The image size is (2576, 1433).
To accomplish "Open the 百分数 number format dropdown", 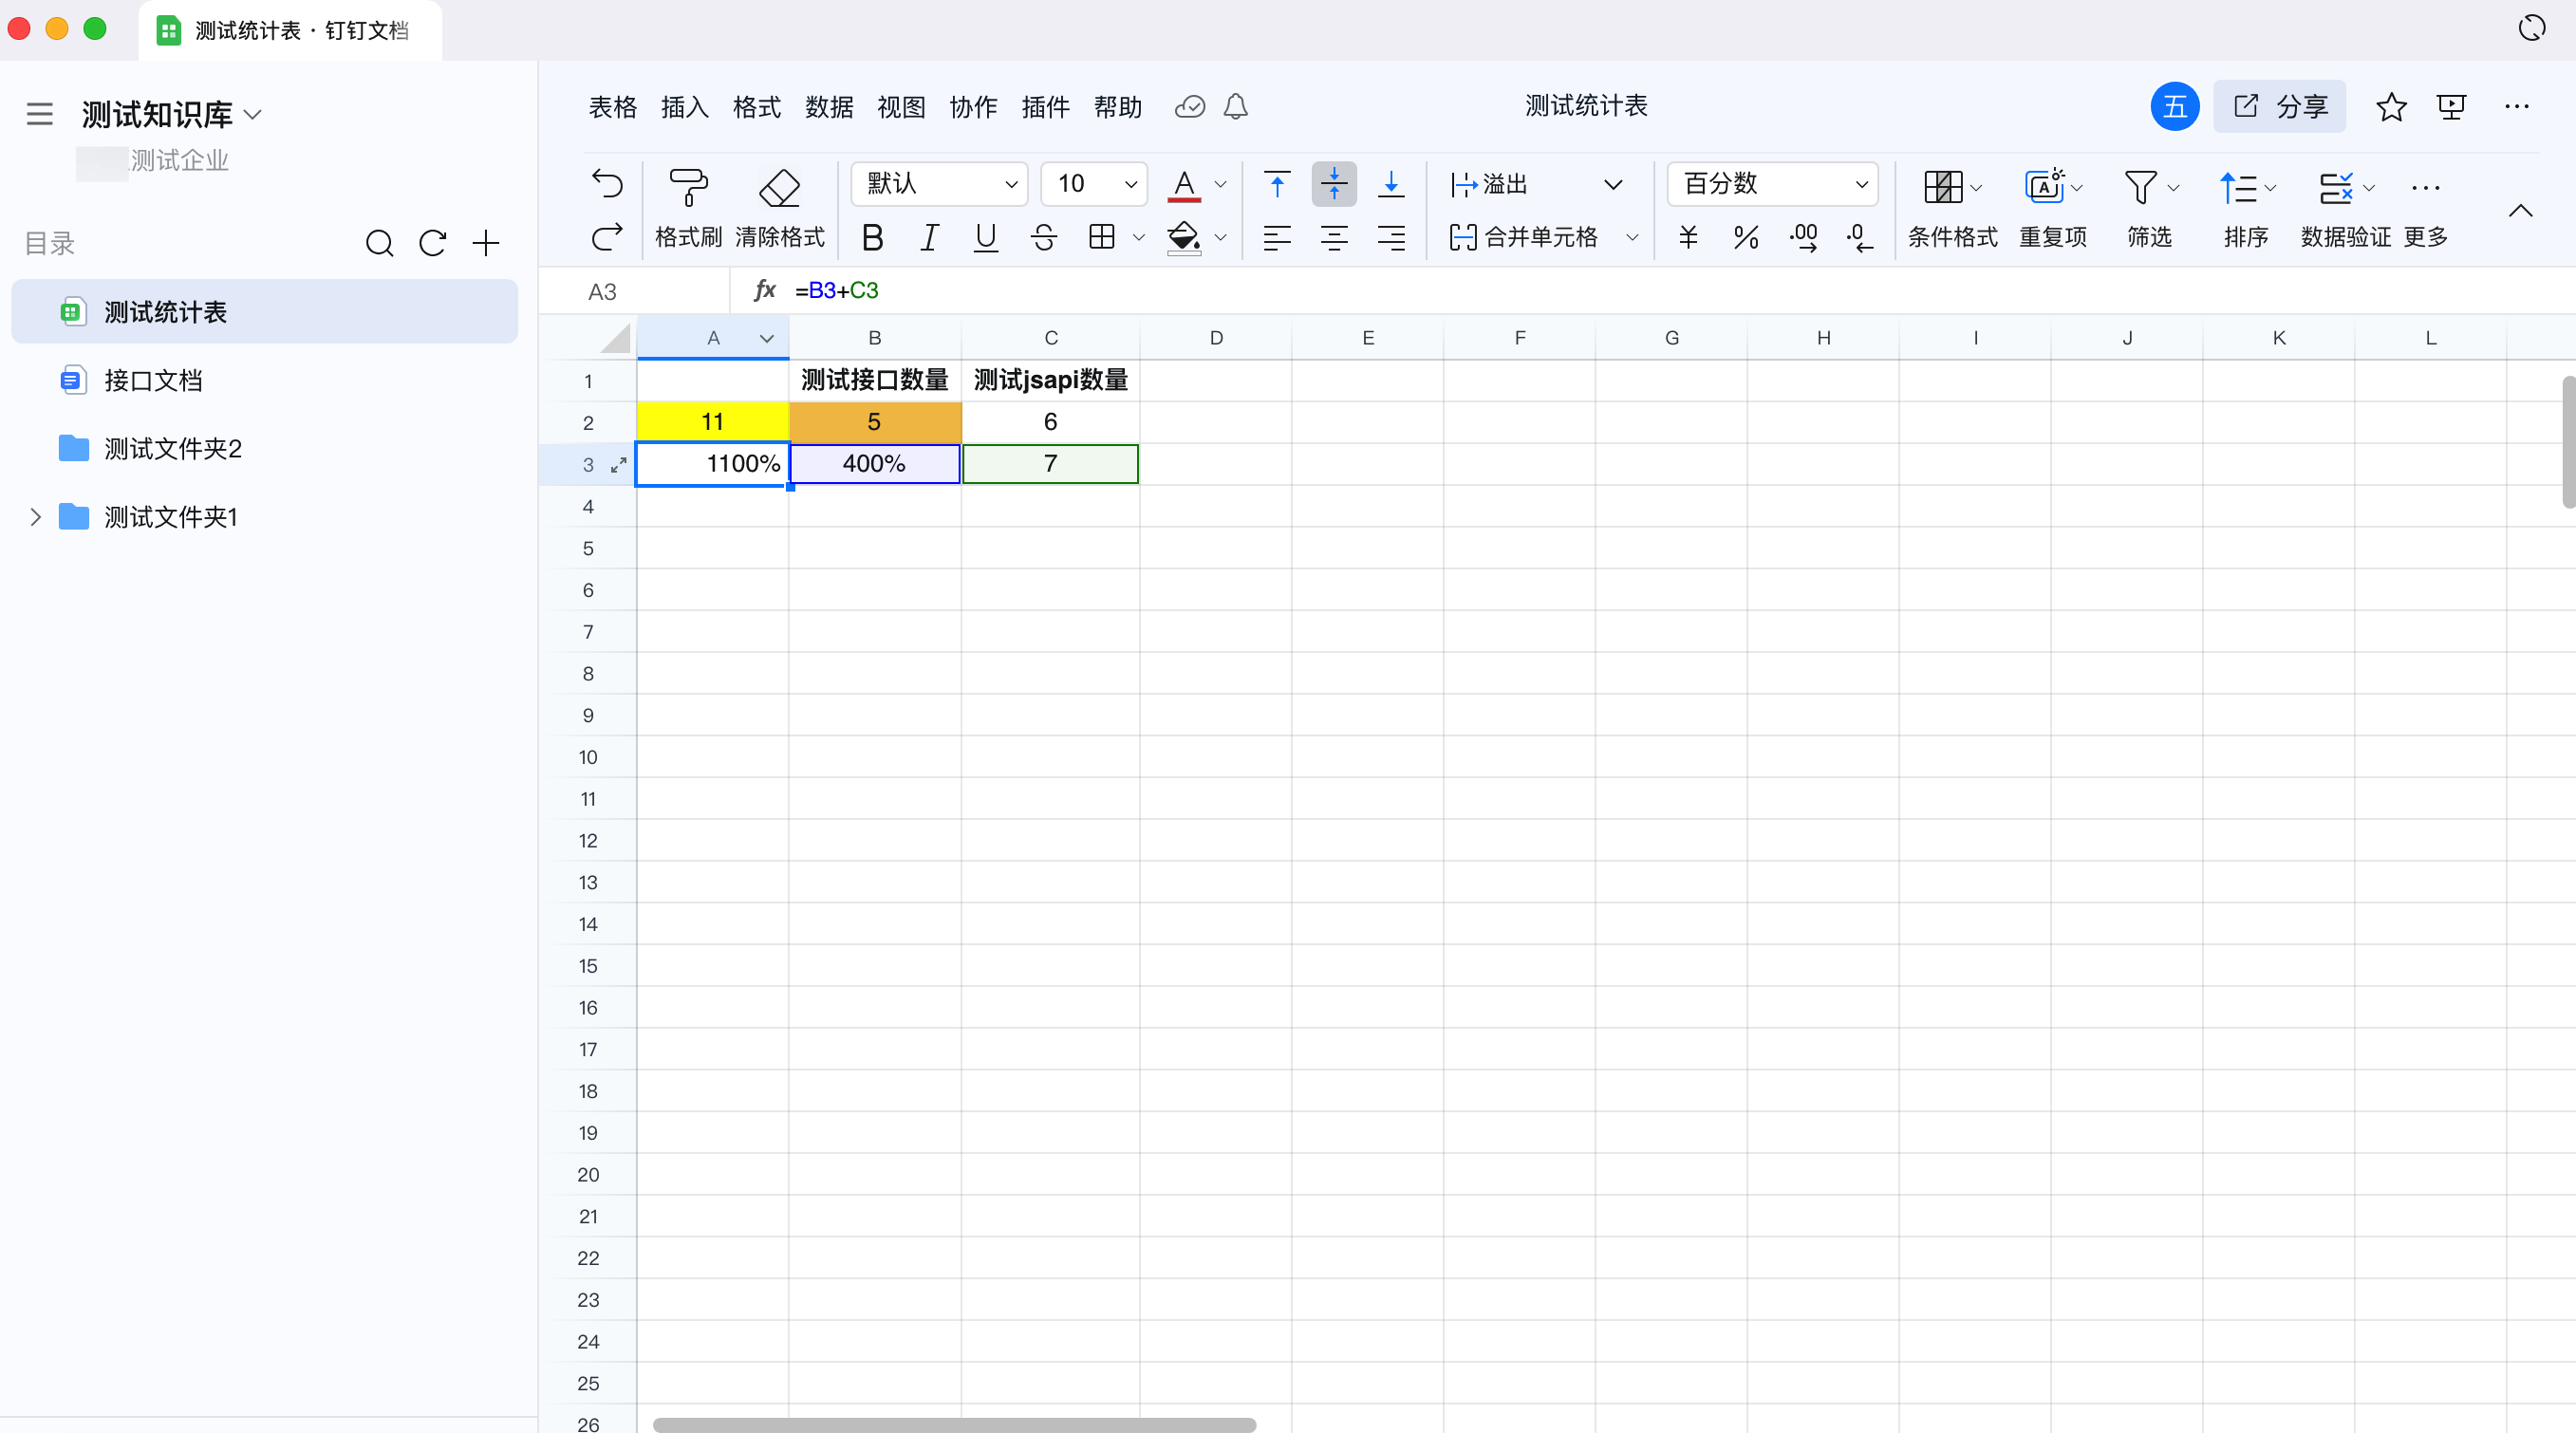I will coord(1773,184).
